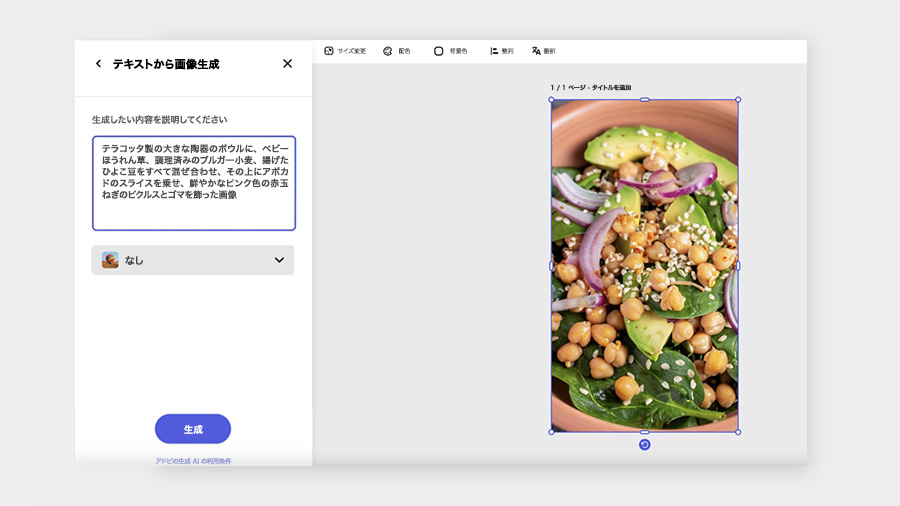Click the 生成 button
This screenshot has width=900, height=506.
[x=193, y=429]
